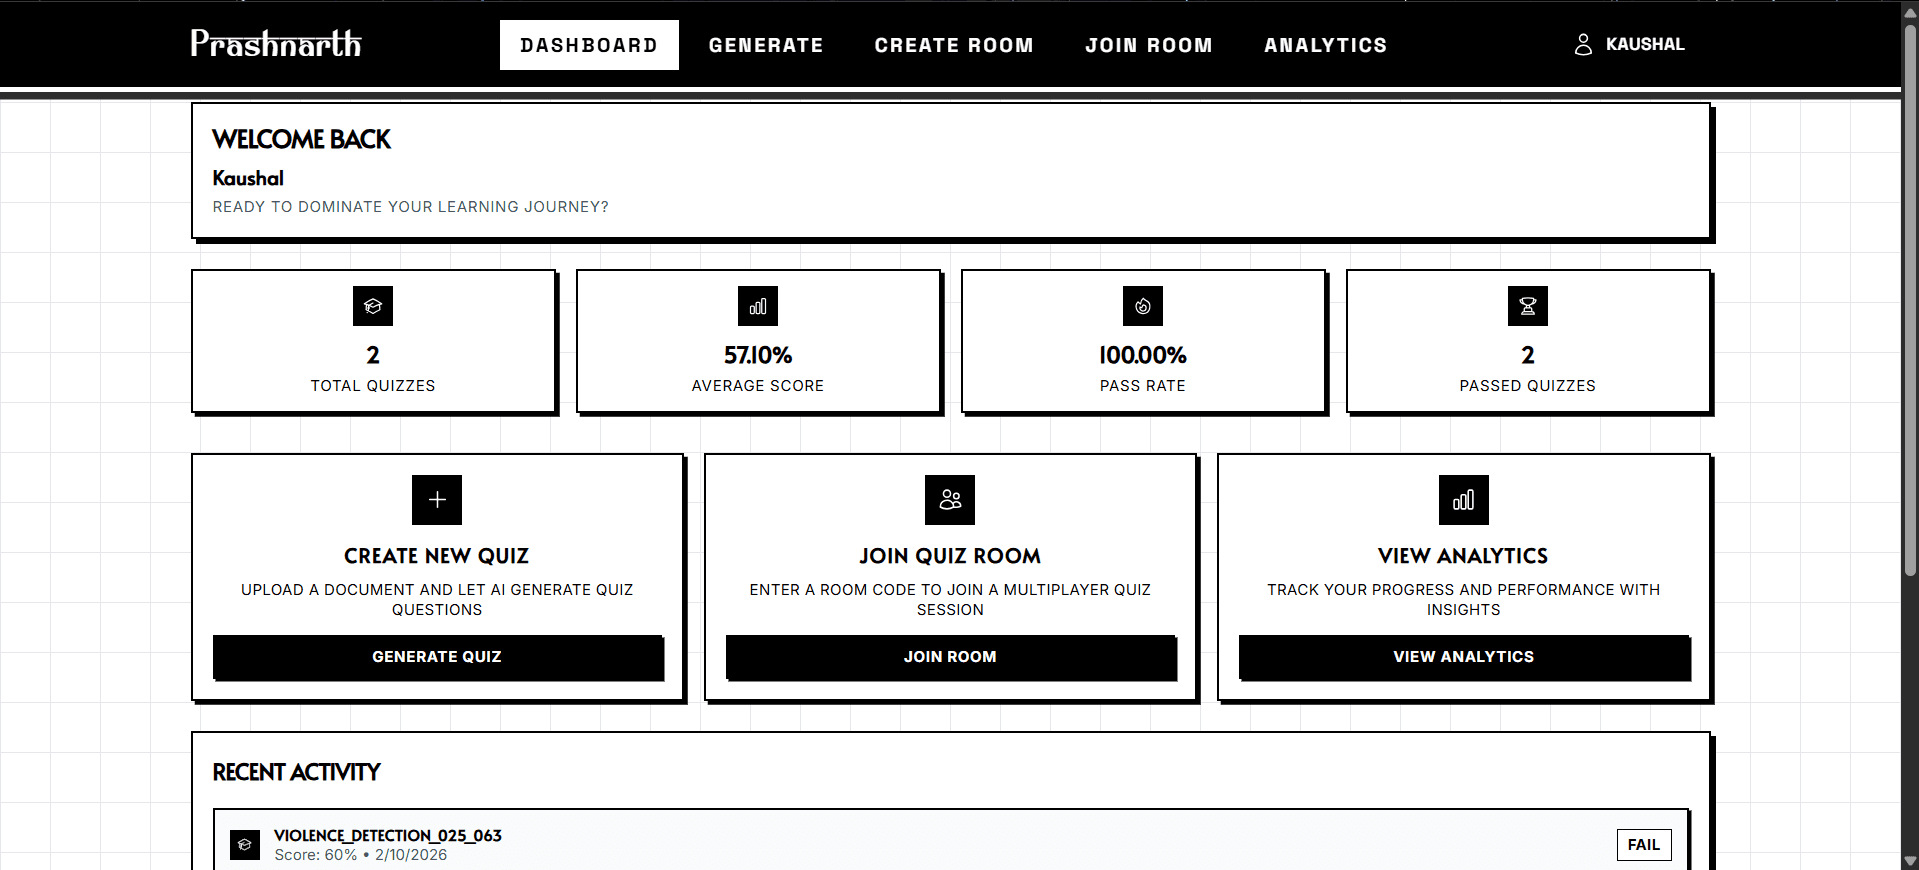Open the Dashboard tab
This screenshot has width=1919, height=870.
[x=589, y=45]
